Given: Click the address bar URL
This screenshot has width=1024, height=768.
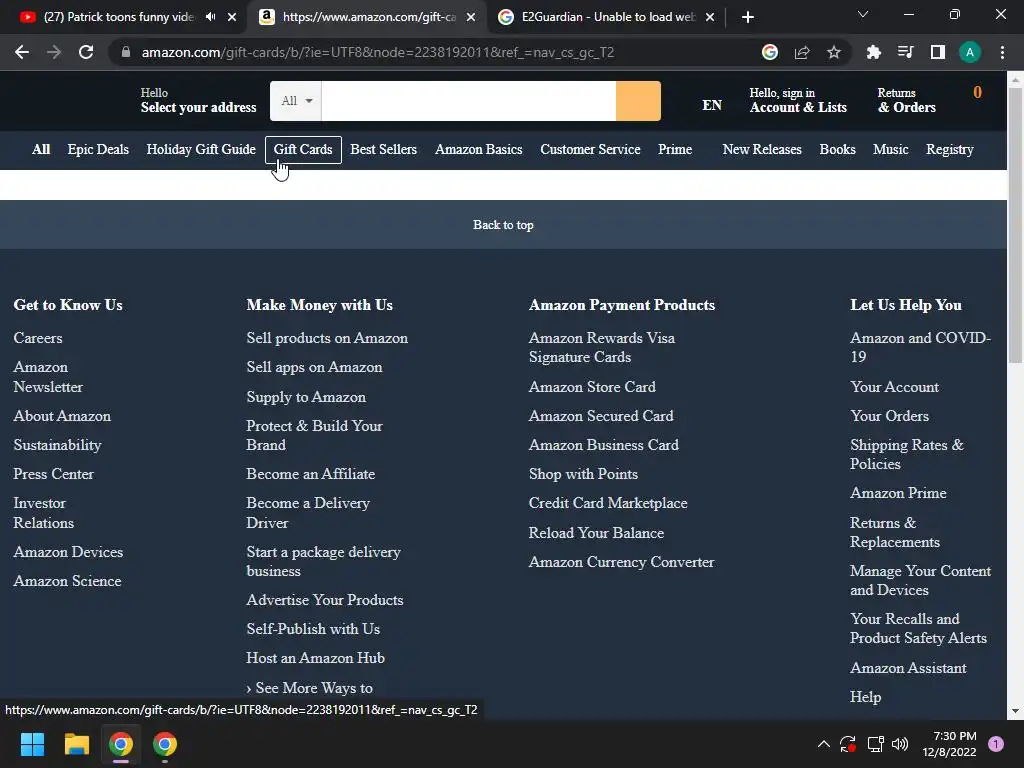Looking at the screenshot, I should coord(377,52).
